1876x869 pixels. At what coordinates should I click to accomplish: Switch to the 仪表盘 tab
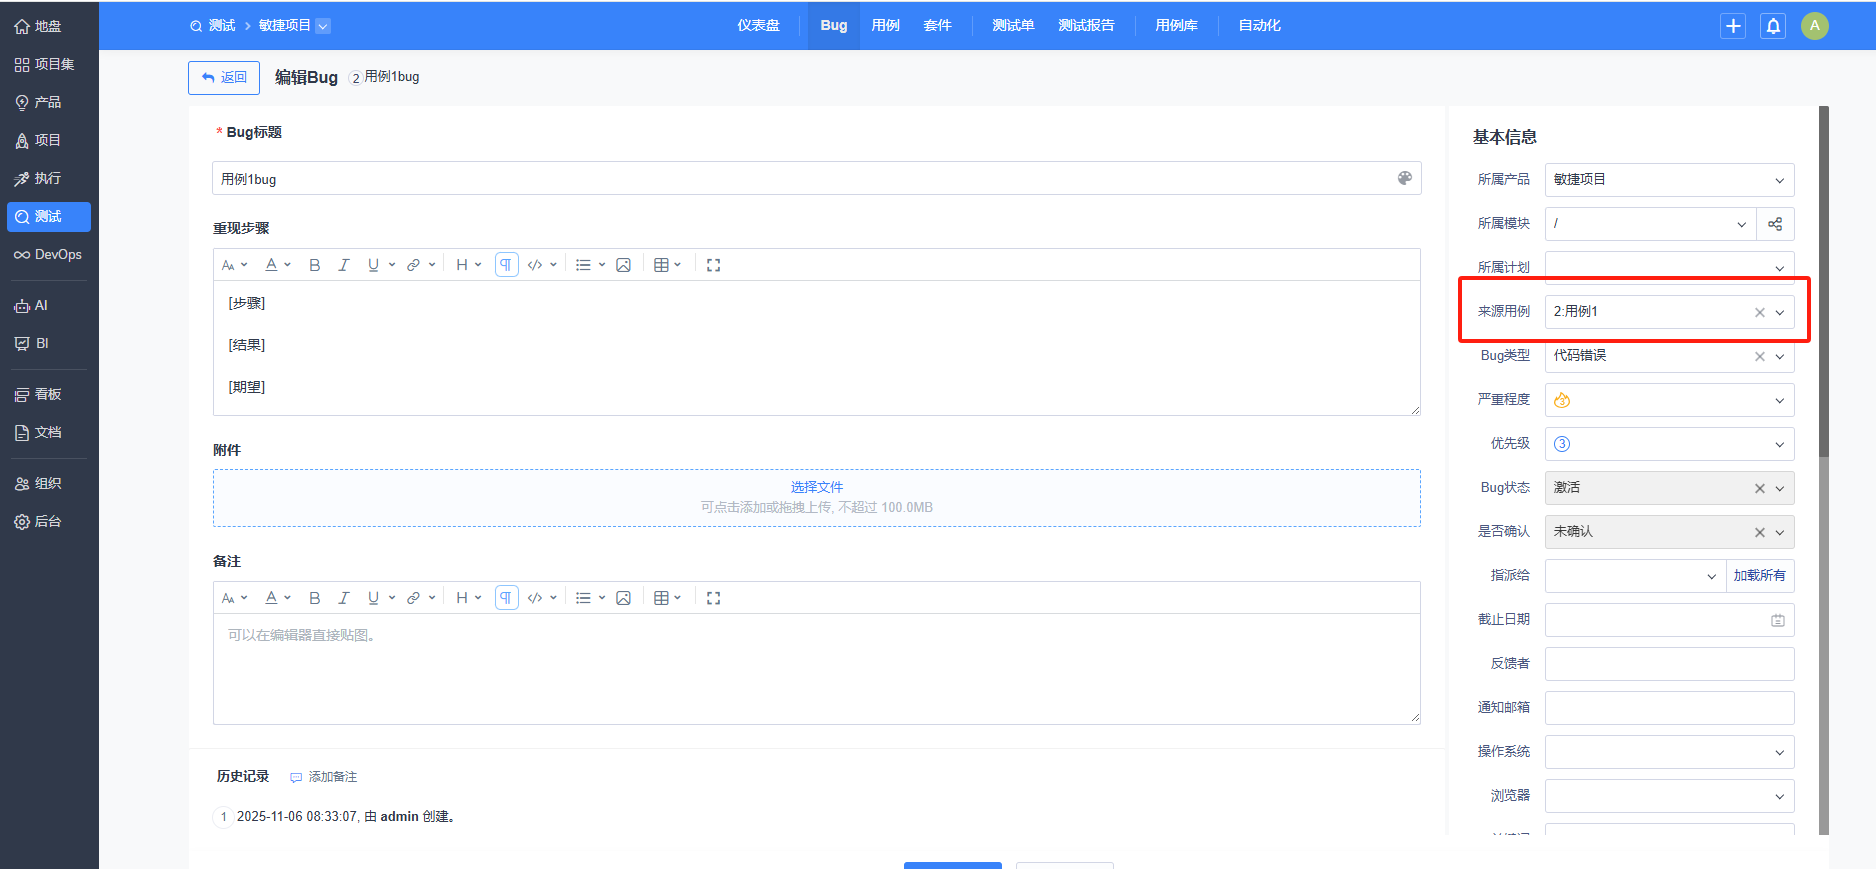[758, 26]
